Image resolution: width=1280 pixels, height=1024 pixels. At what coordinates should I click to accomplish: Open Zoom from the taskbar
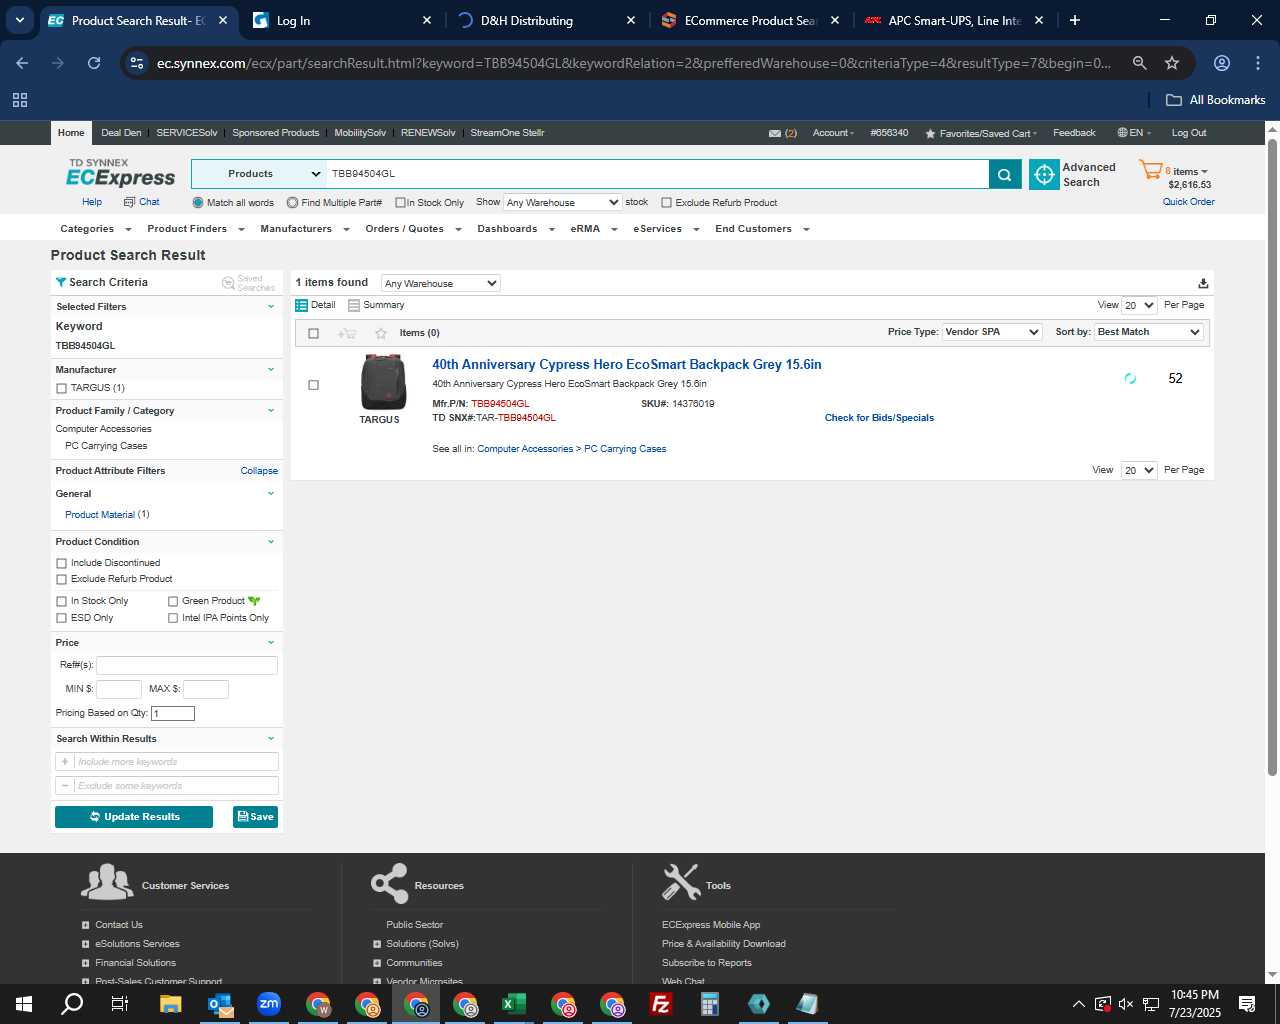[269, 1004]
